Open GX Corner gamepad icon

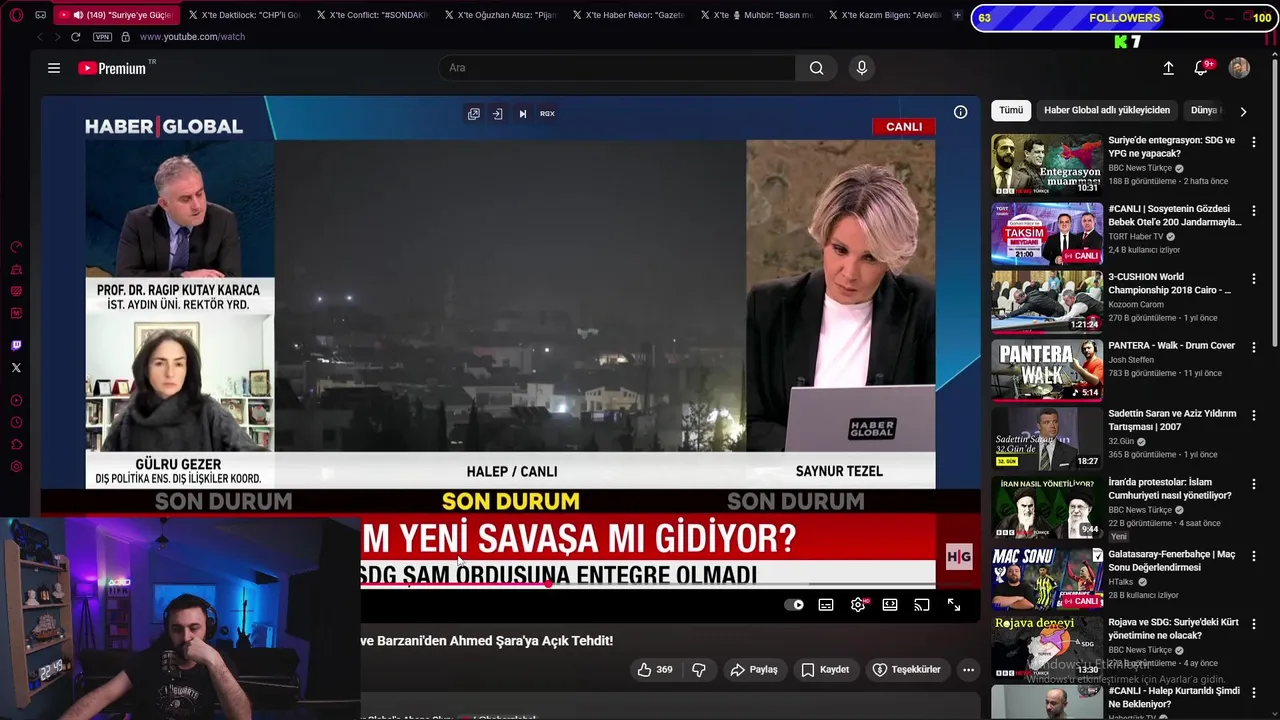(x=40, y=15)
